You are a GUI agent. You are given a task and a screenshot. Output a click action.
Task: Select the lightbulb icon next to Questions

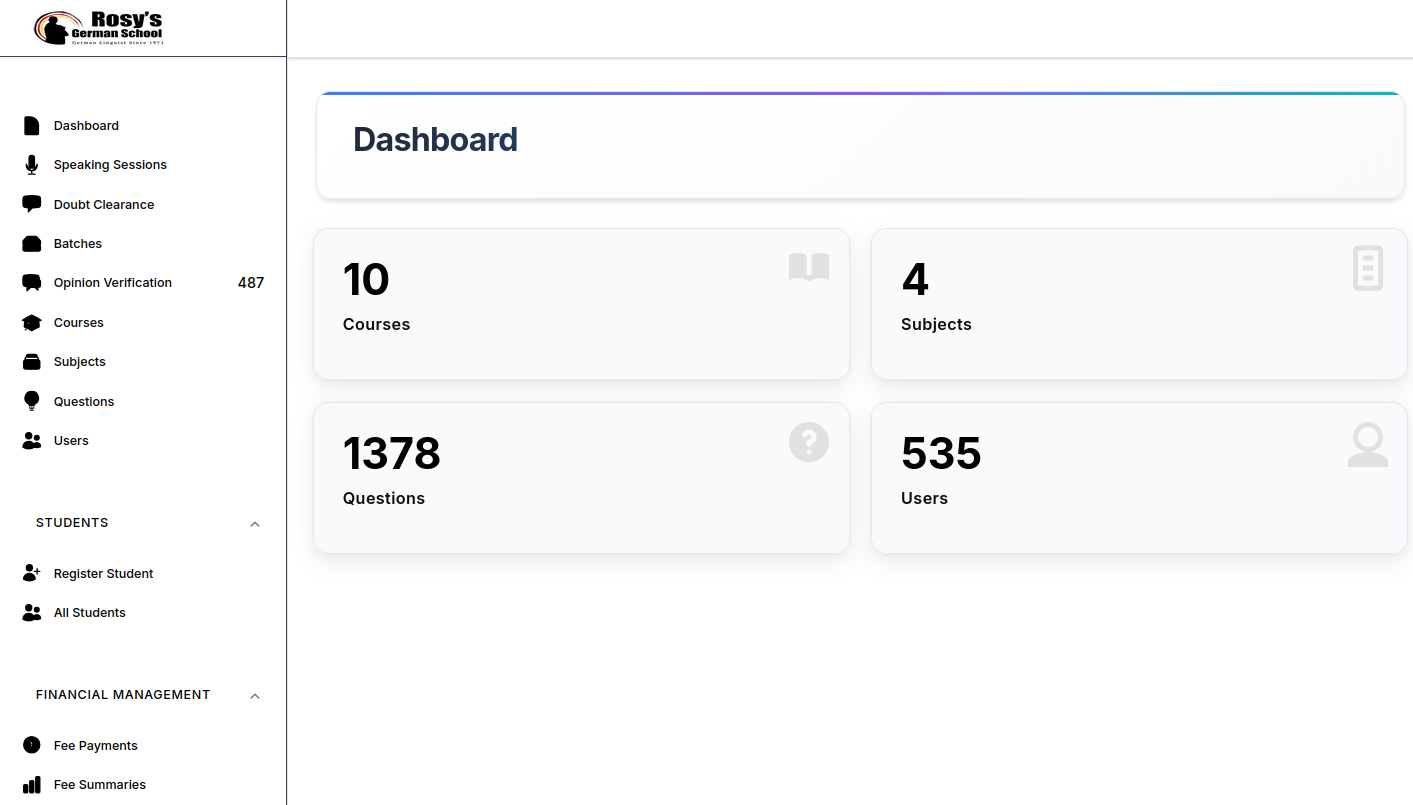click(x=31, y=401)
